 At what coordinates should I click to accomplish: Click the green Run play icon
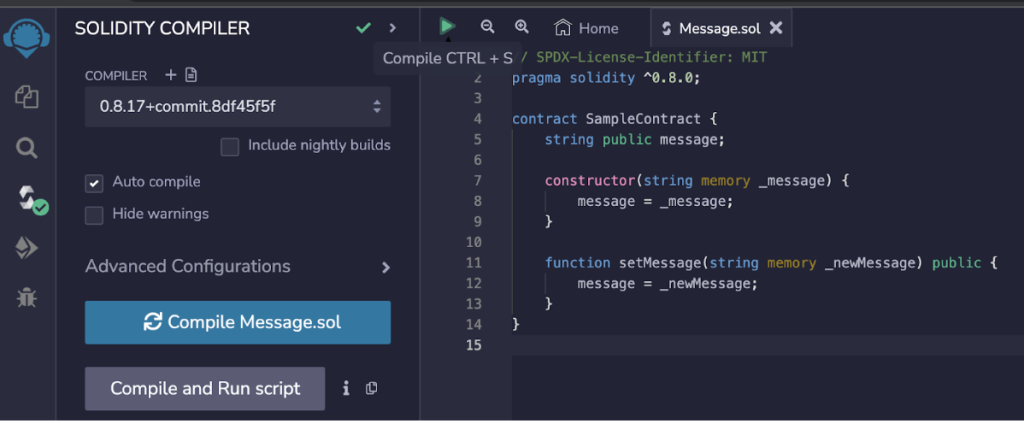447,27
